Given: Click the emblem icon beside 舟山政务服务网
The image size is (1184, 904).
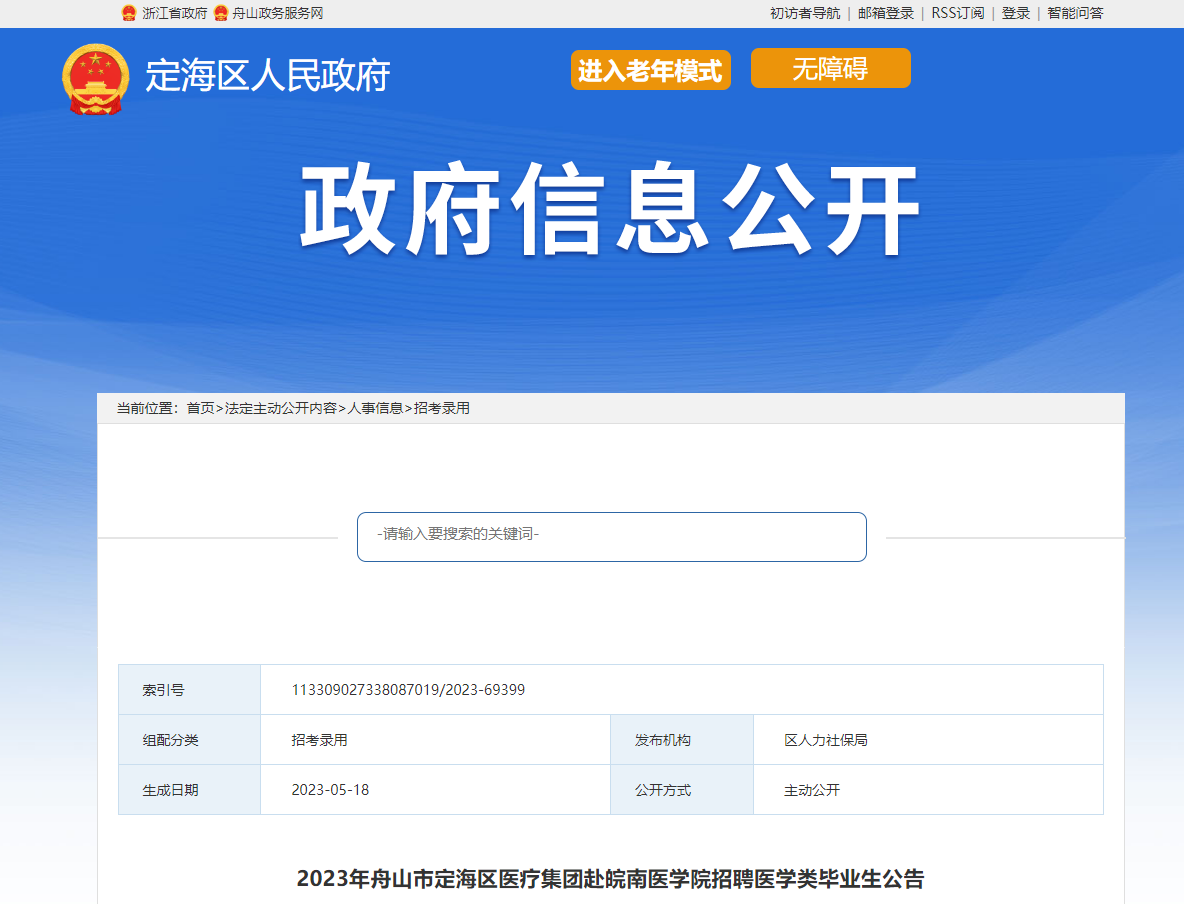Looking at the screenshot, I should tap(220, 13).
